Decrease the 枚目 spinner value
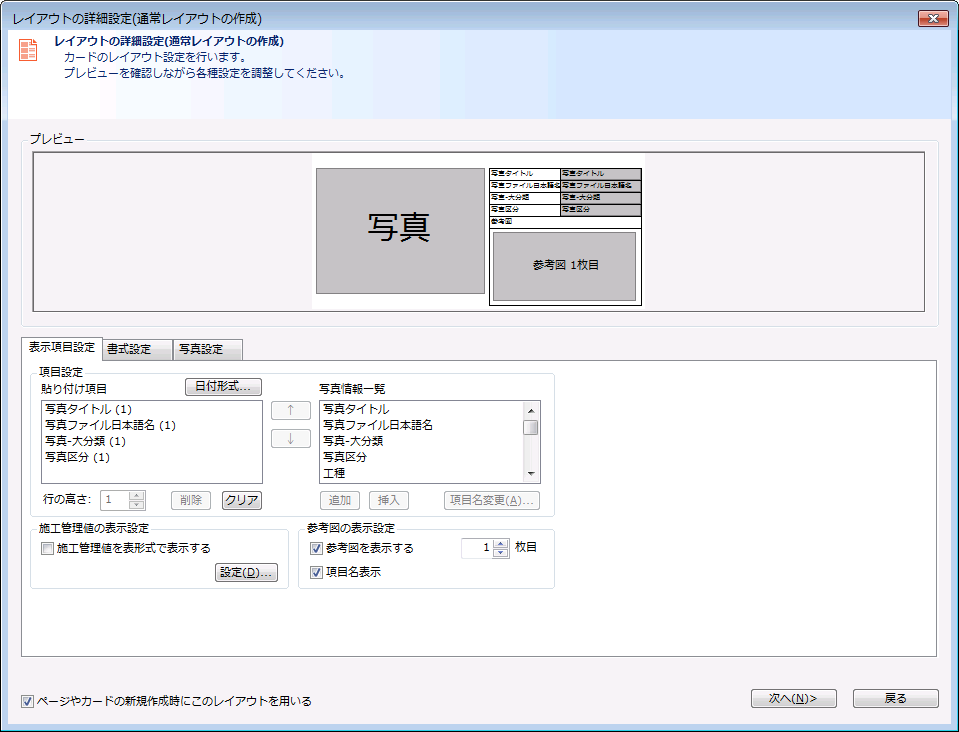 click(501, 553)
